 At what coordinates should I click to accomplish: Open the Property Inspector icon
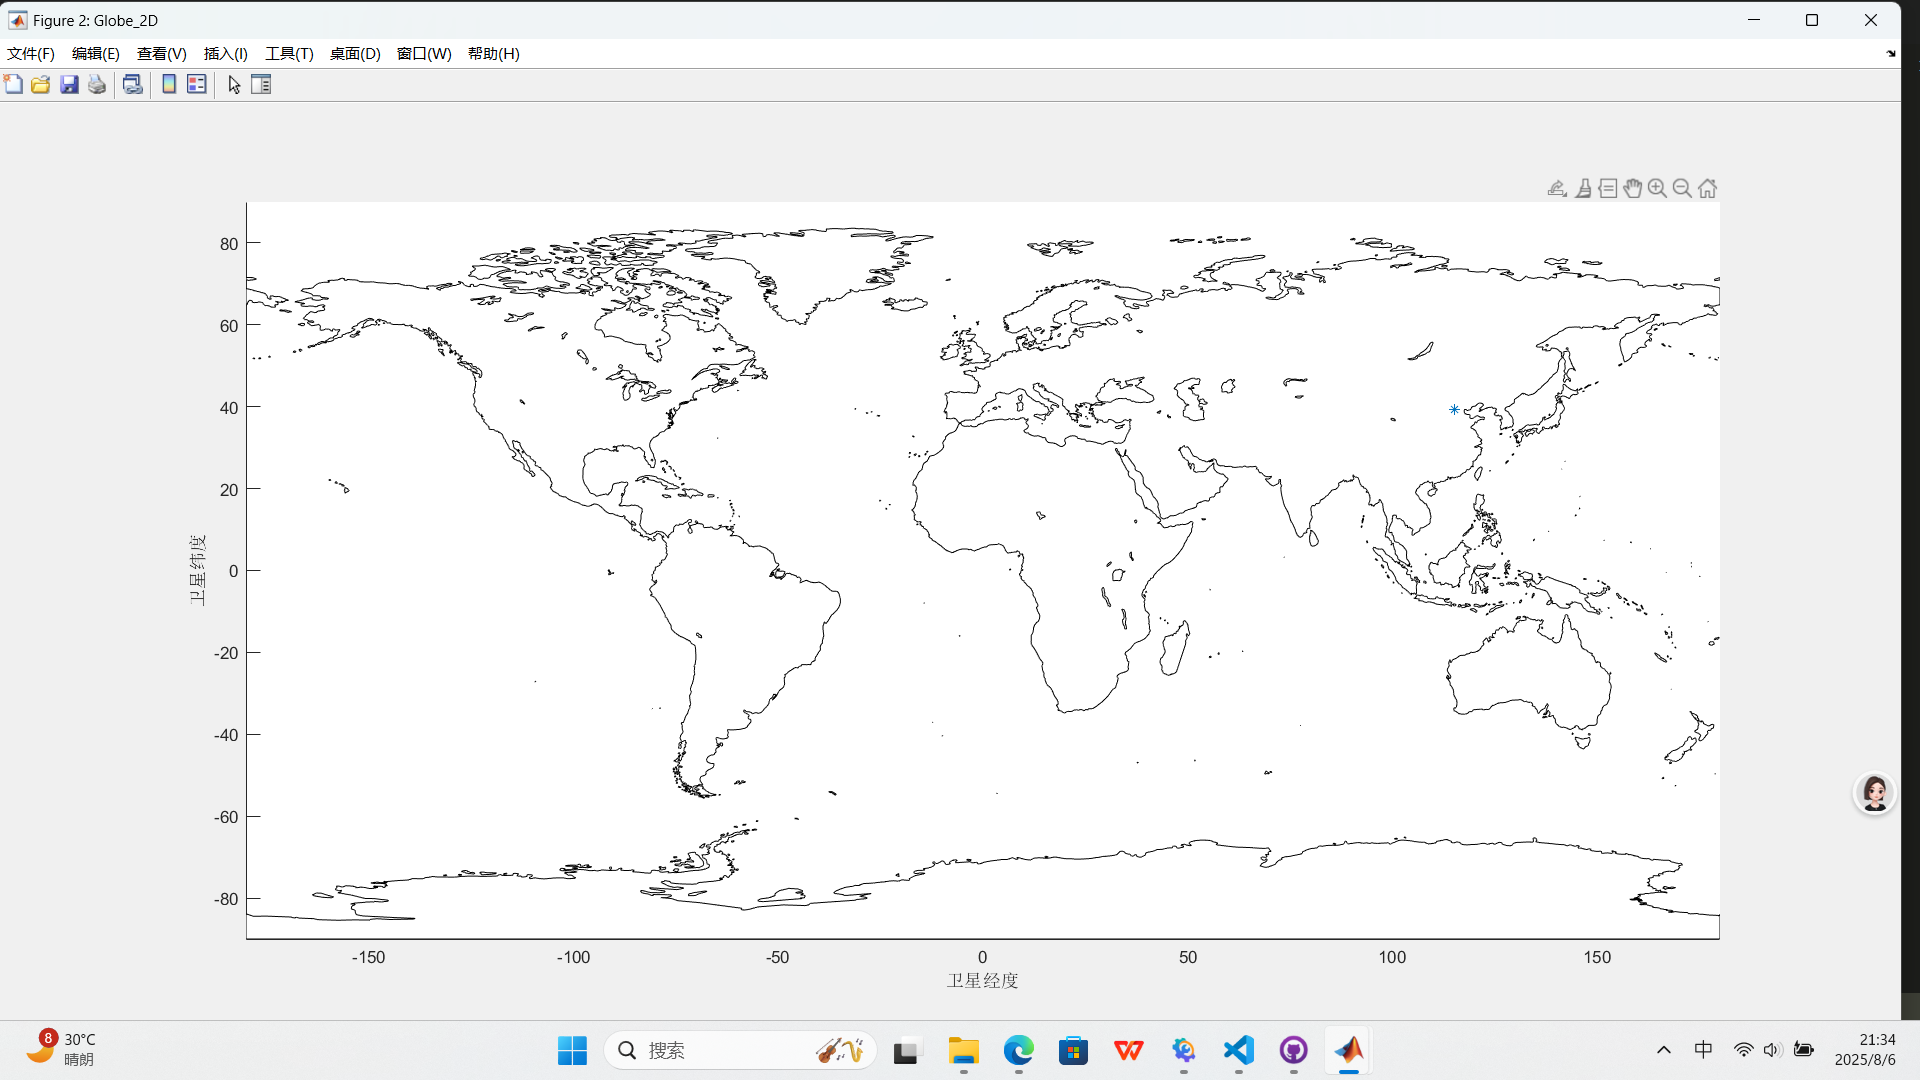[261, 85]
